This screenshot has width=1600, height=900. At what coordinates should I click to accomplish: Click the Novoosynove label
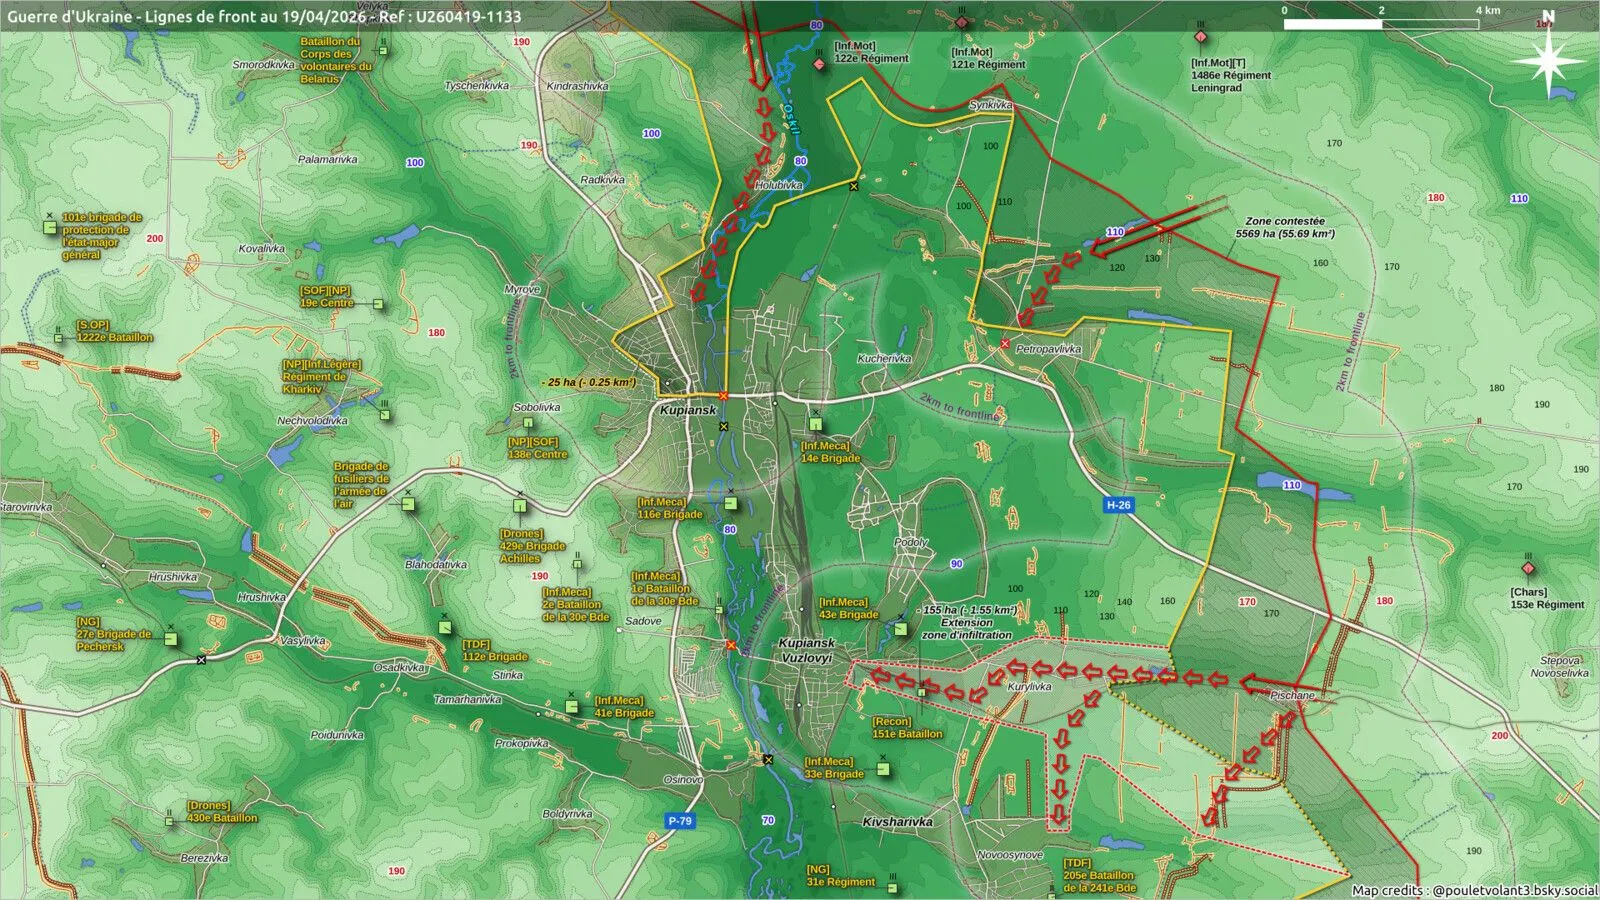[1010, 855]
